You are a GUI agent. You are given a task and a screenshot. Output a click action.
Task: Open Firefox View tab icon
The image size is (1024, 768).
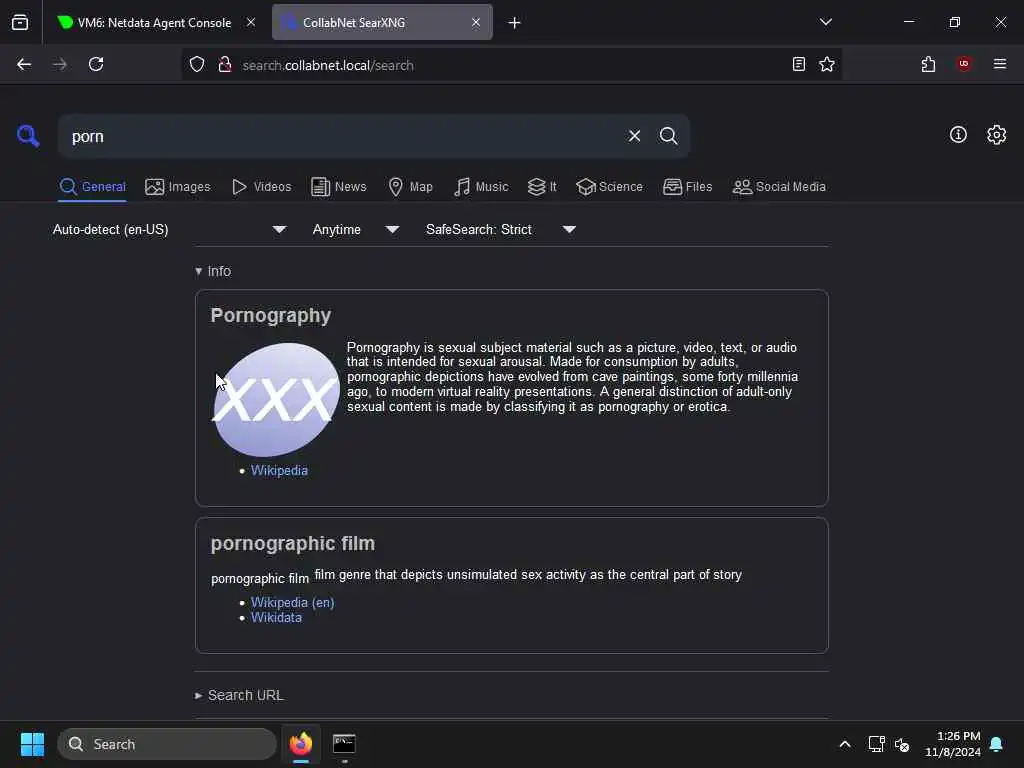pos(20,22)
